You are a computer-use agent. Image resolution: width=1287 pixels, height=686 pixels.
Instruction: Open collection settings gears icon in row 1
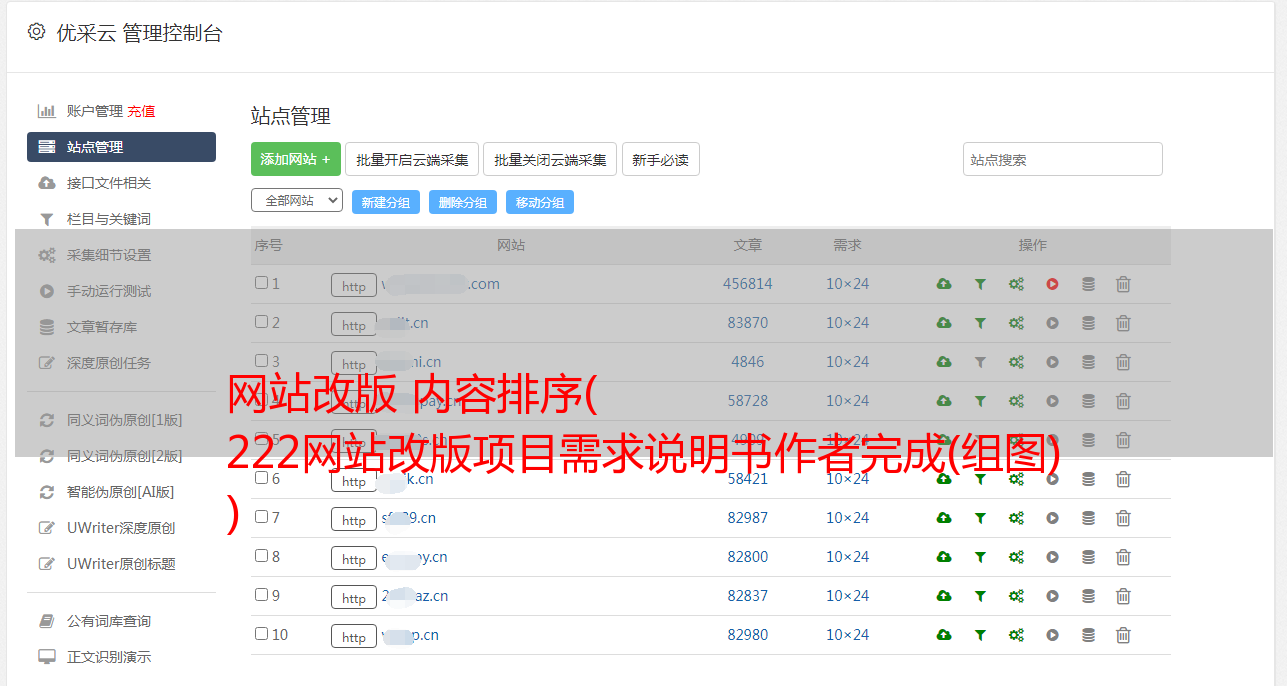point(1016,284)
